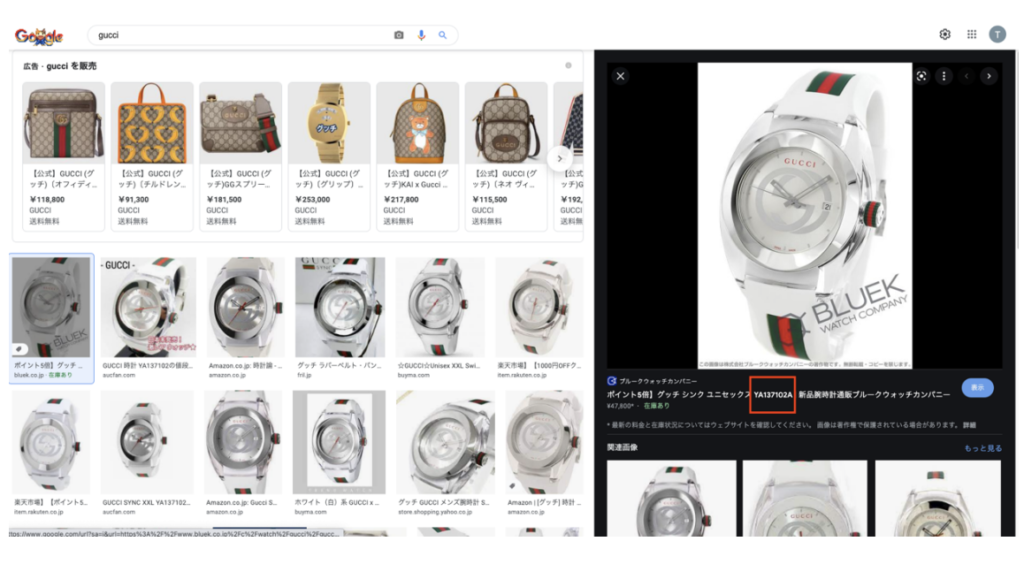Open the ¥253,000 gold watch ad
This screenshot has width=1024, height=564.
pyautogui.click(x=329, y=155)
